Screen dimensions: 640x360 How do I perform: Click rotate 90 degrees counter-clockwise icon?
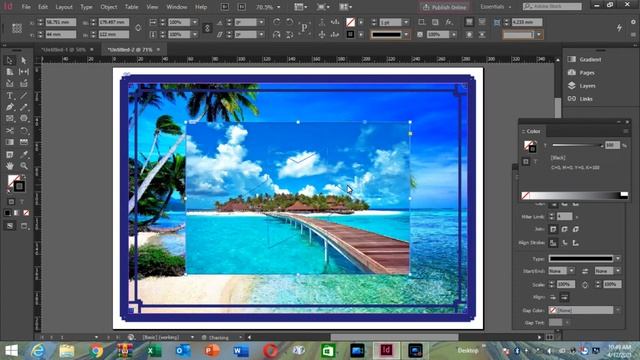[289, 22]
